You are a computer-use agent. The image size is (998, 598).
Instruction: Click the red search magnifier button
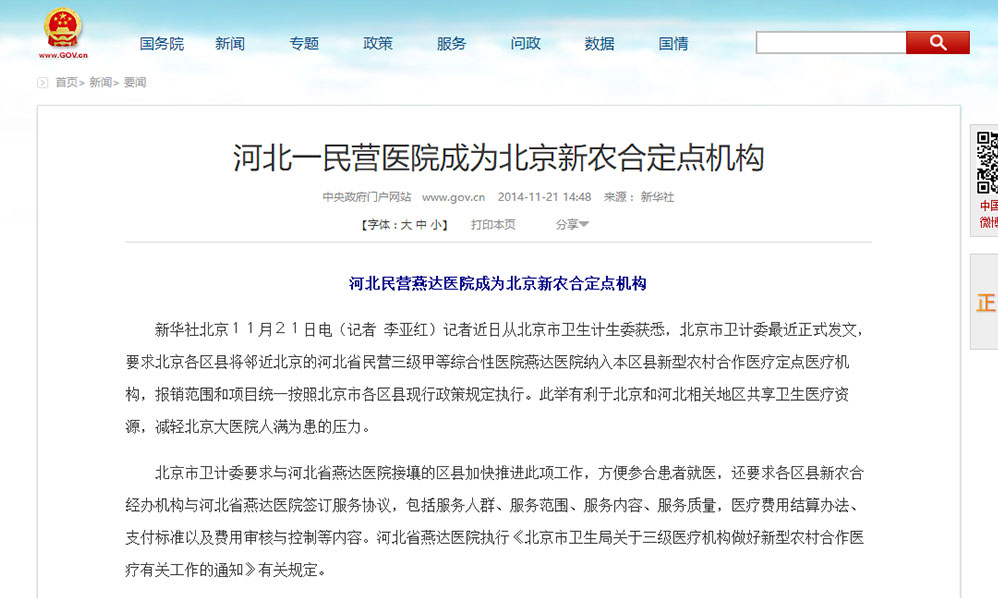coord(938,43)
